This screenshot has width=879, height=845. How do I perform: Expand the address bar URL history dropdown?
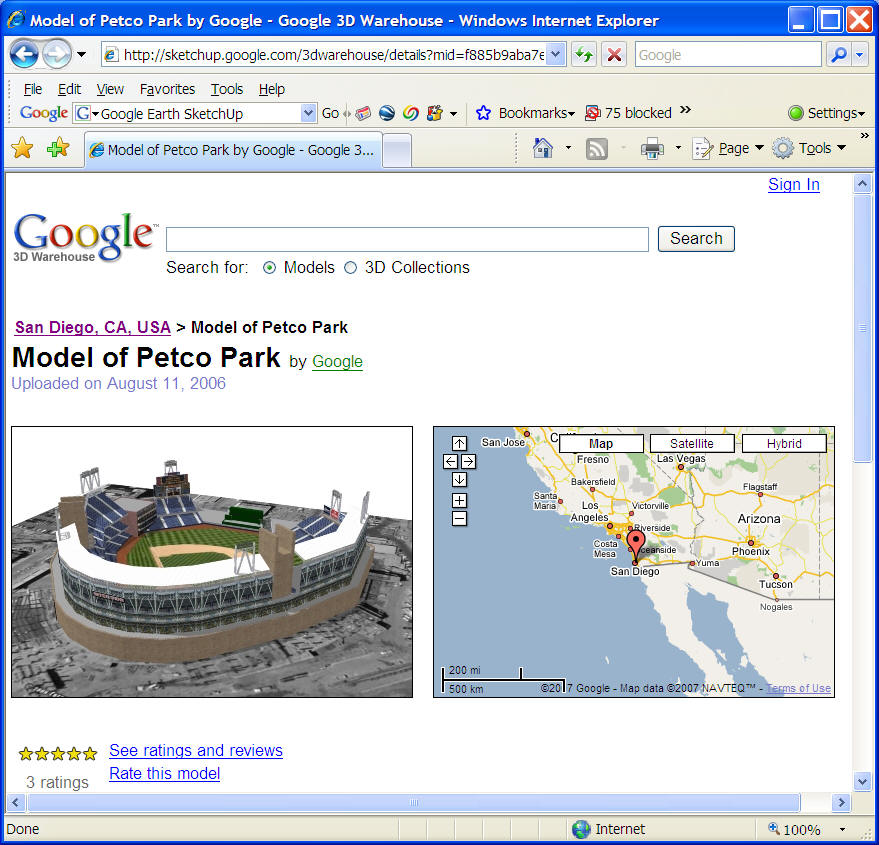tap(555, 54)
